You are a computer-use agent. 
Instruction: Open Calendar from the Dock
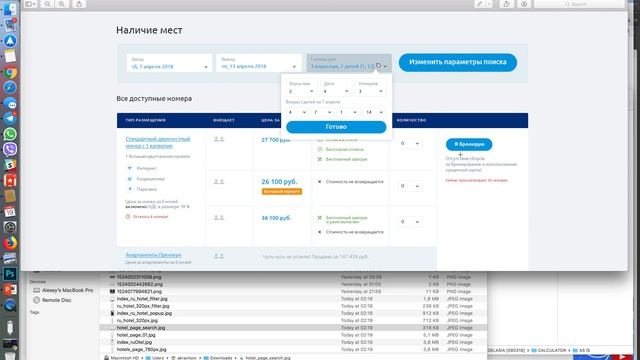10,211
